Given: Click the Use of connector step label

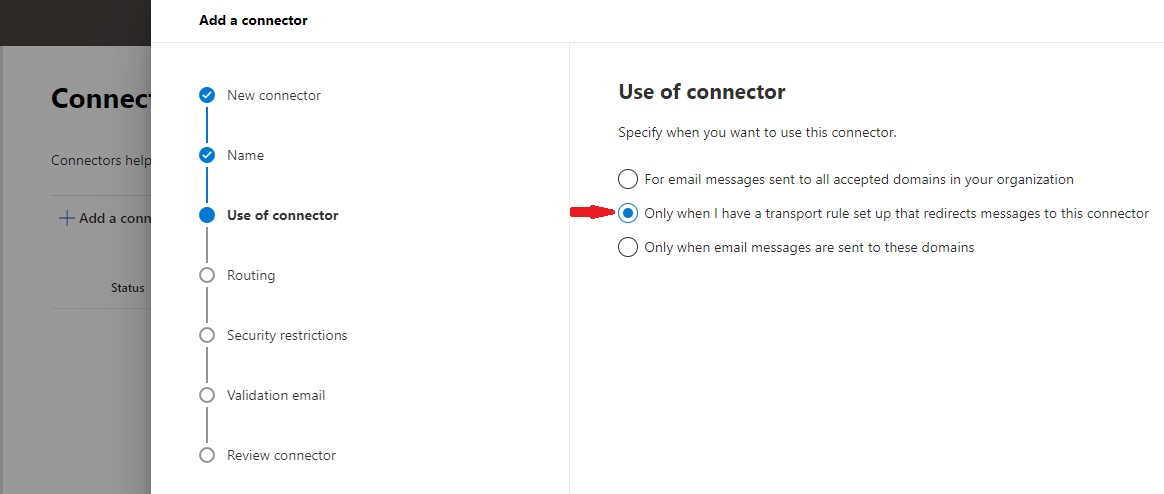Looking at the screenshot, I should [283, 215].
